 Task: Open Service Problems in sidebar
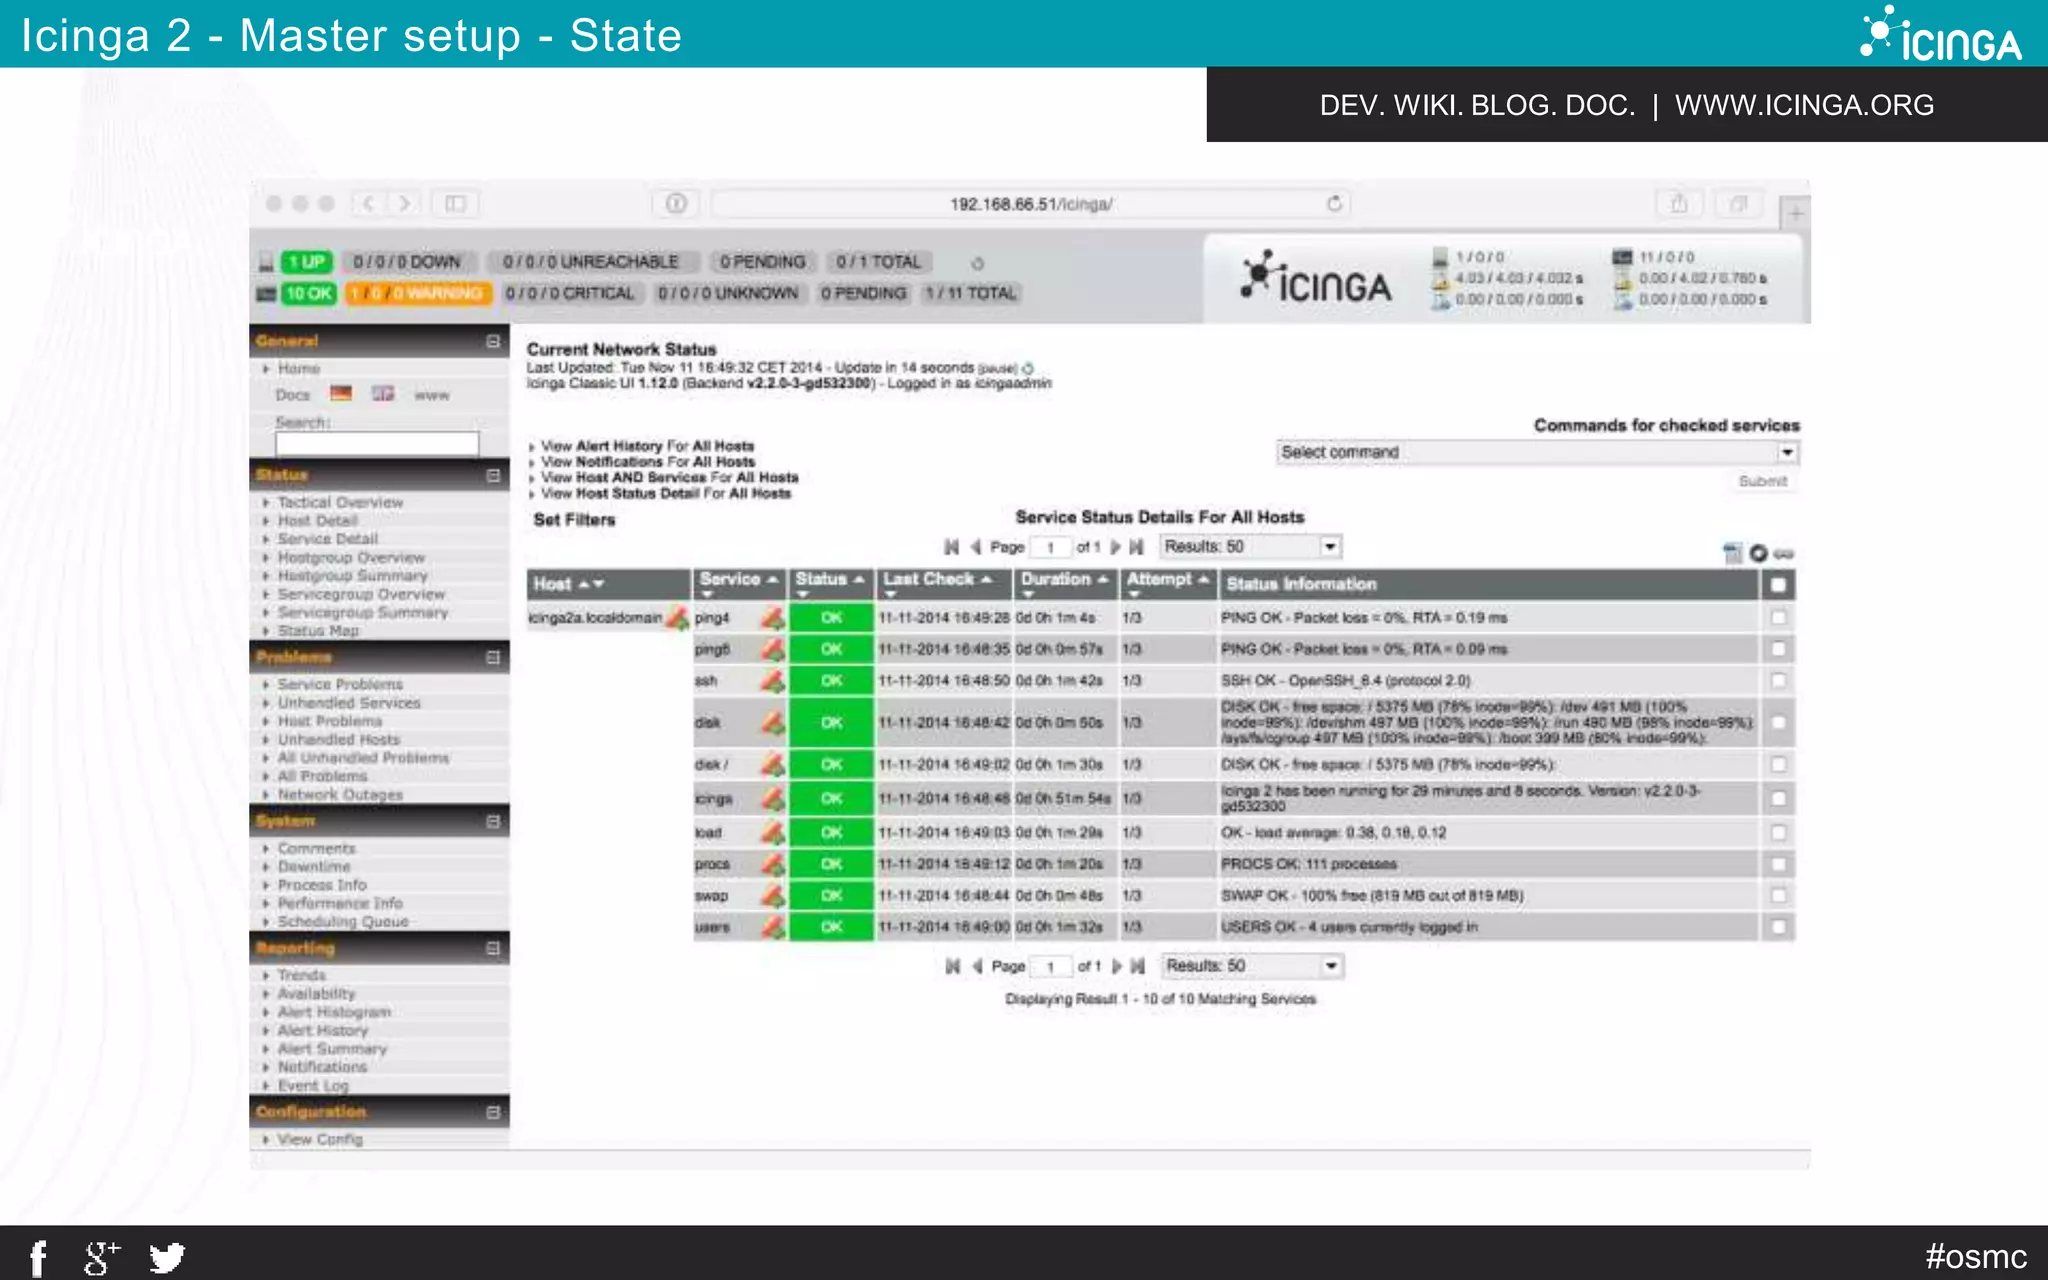click(340, 684)
